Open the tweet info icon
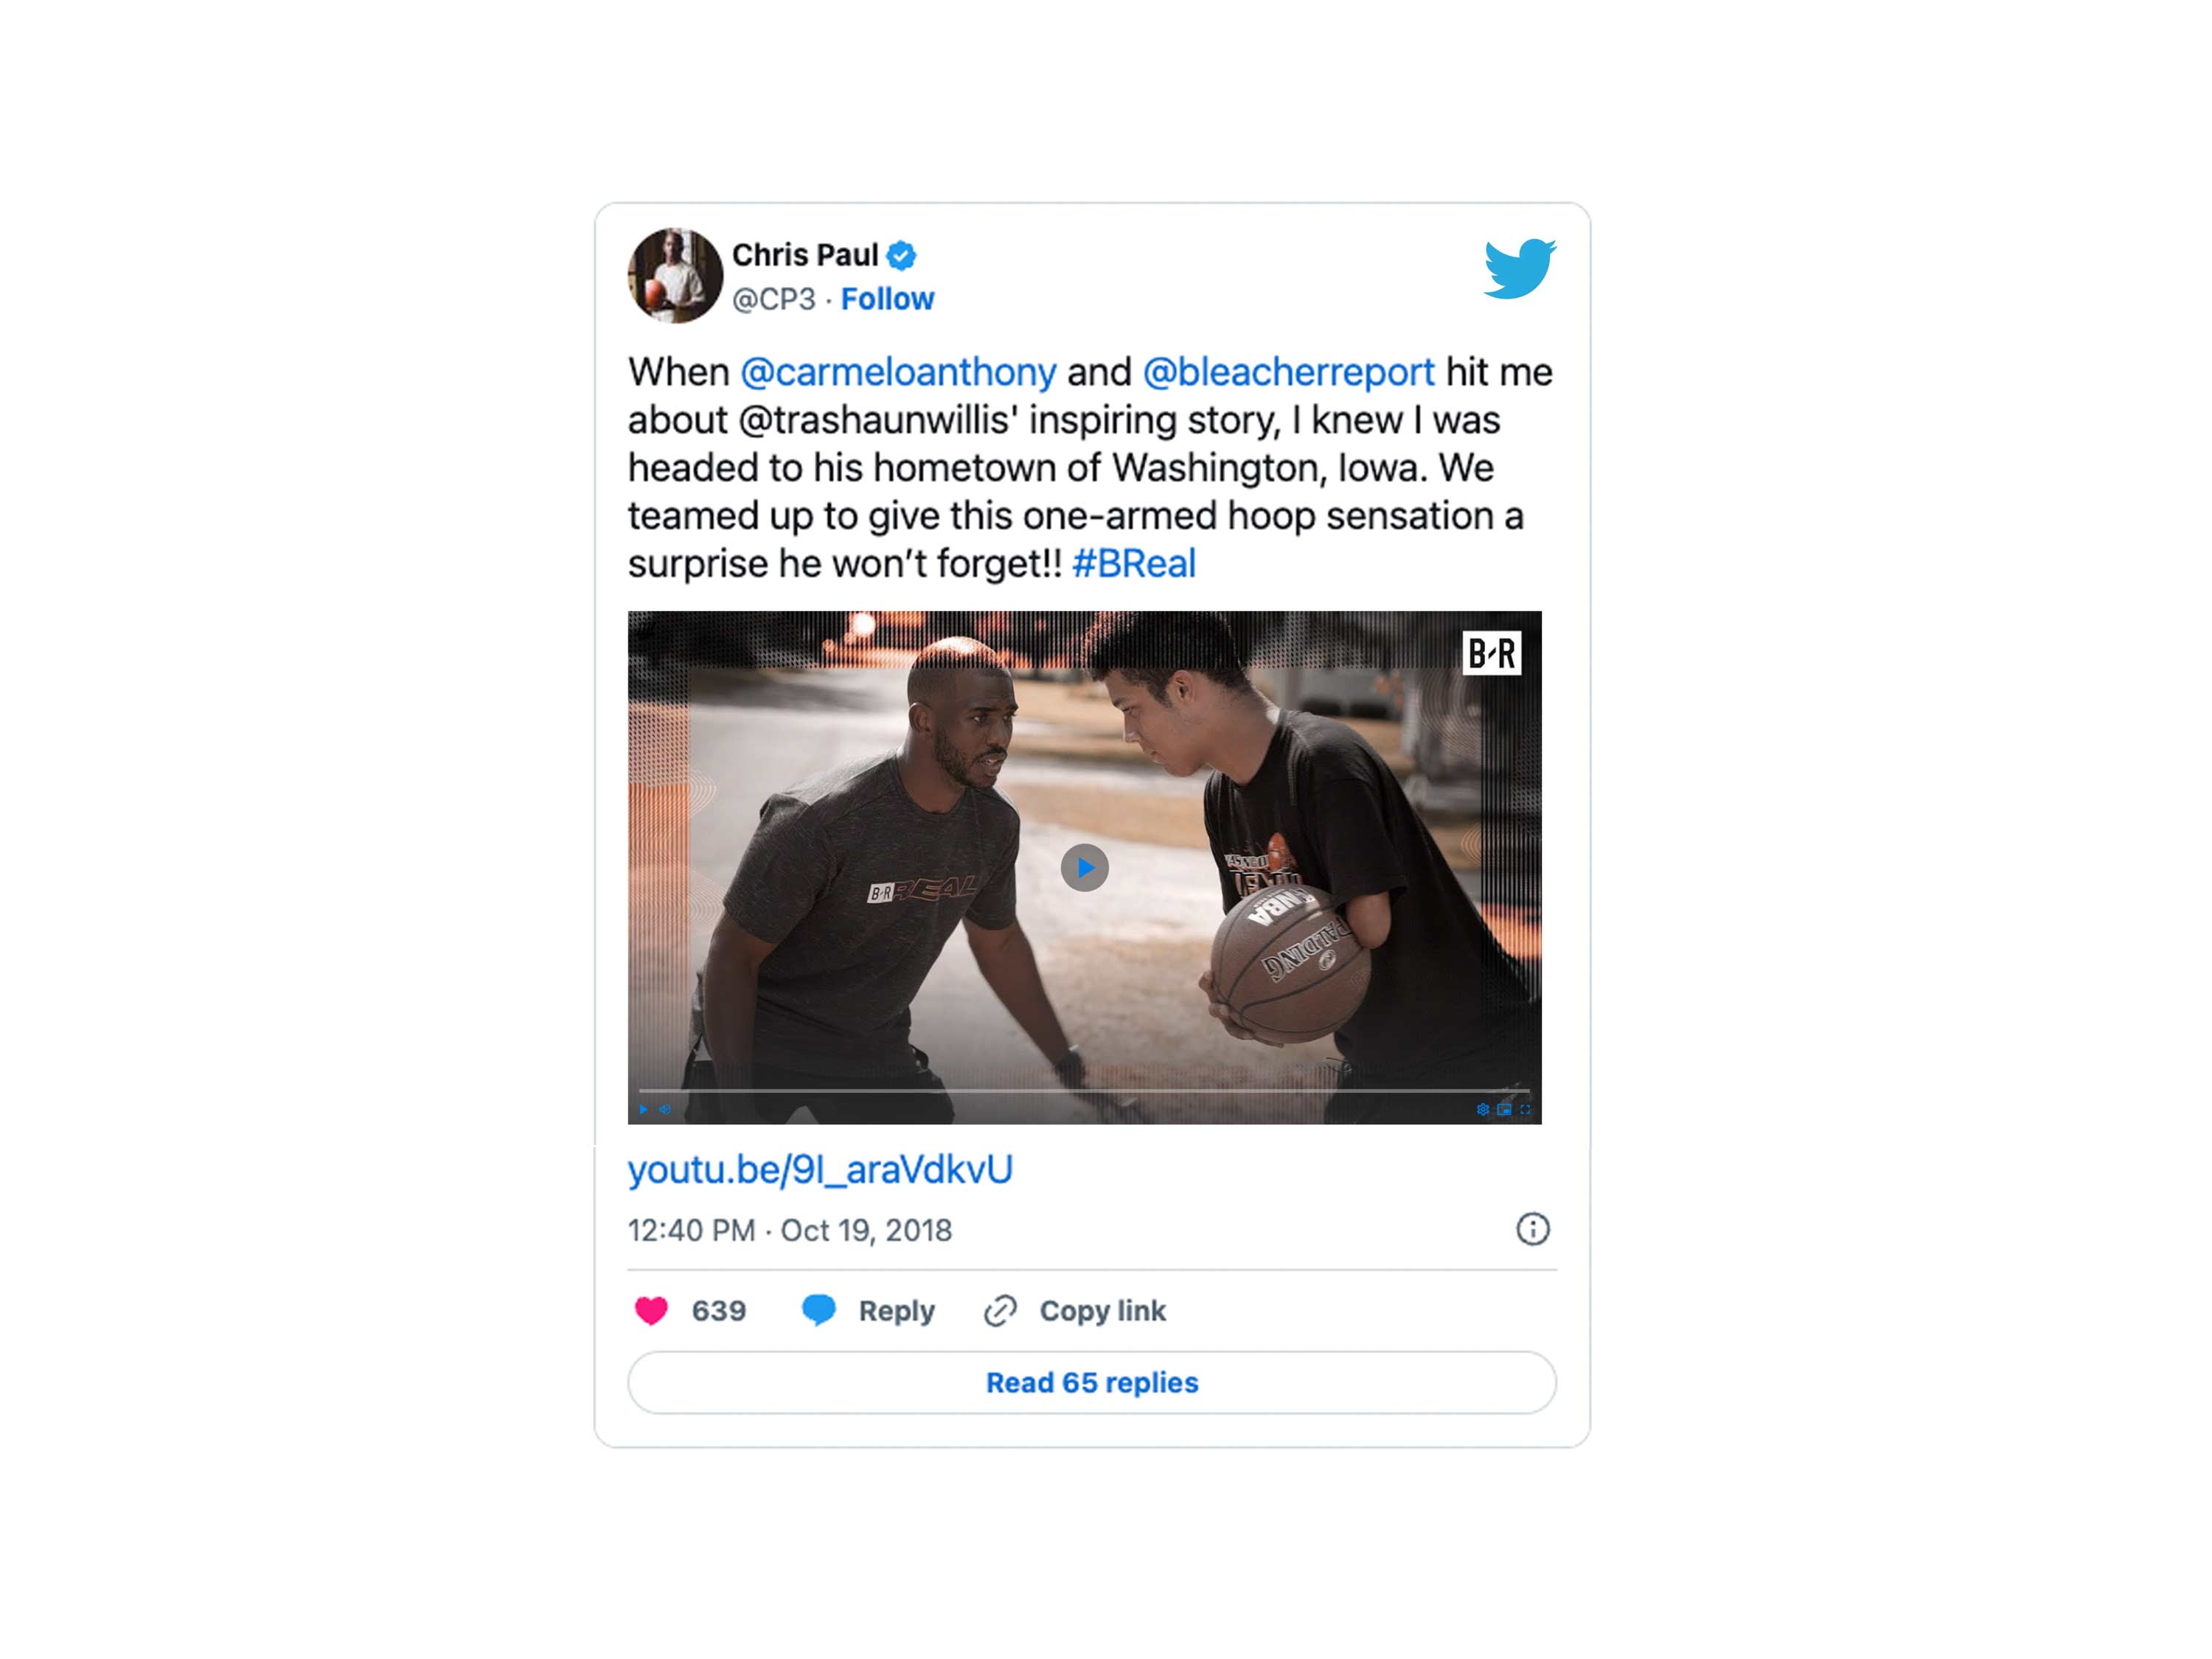2212x1659 pixels. tap(1532, 1229)
